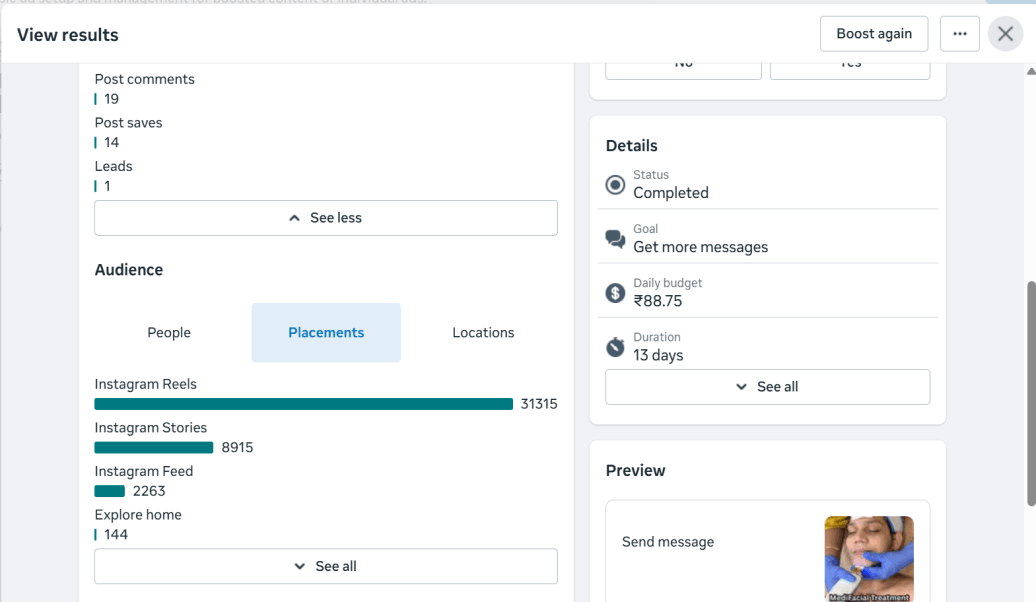Image resolution: width=1036 pixels, height=602 pixels.
Task: Click the ₹88.75 daily budget value
Action: pos(657,301)
